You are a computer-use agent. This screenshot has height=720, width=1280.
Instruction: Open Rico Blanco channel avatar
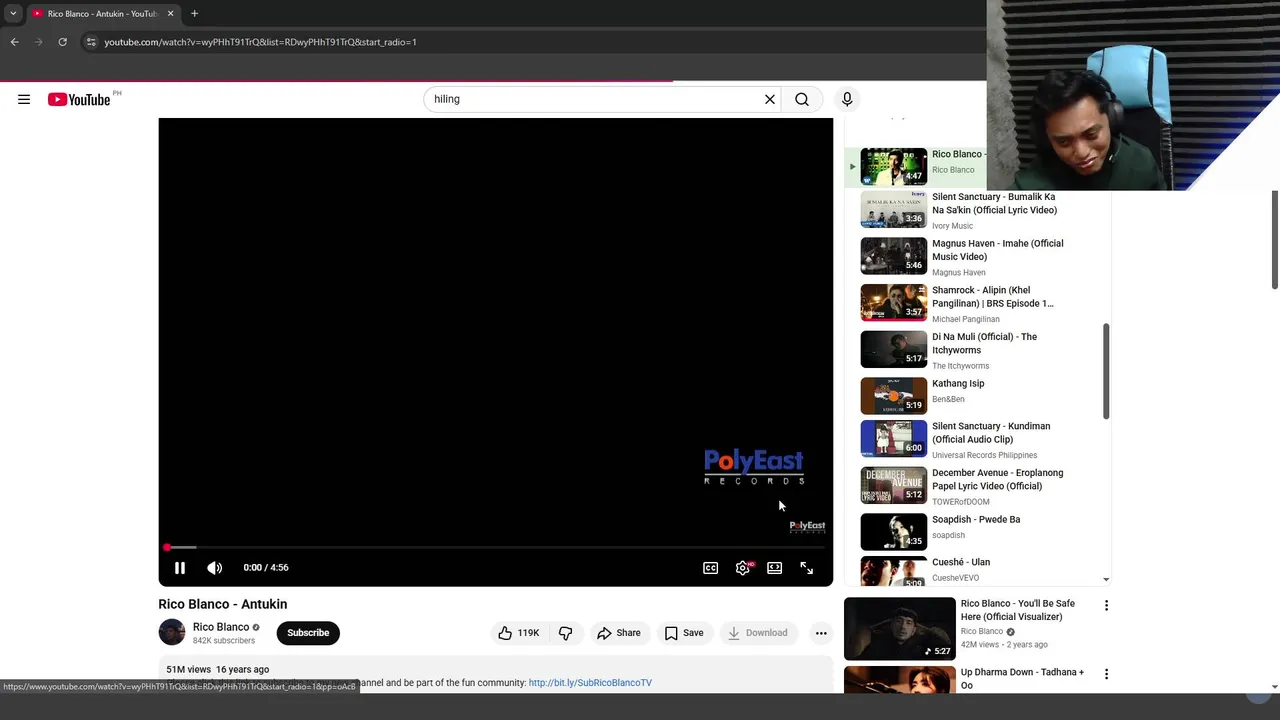coord(172,632)
